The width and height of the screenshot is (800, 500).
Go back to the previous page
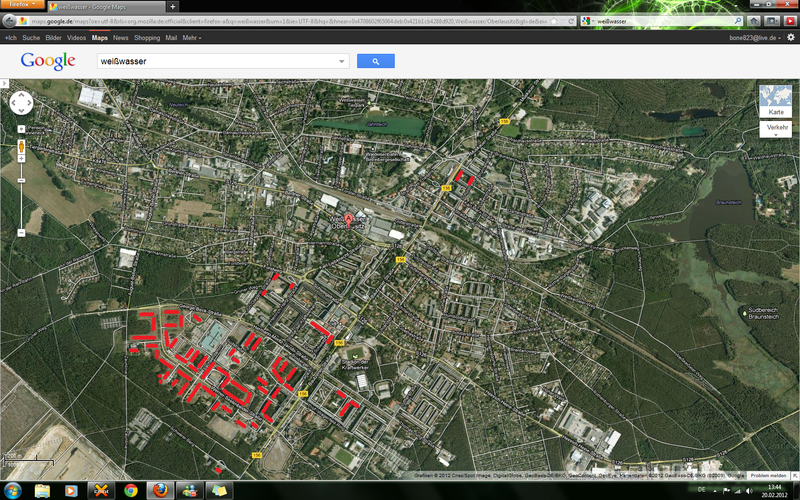[9, 21]
